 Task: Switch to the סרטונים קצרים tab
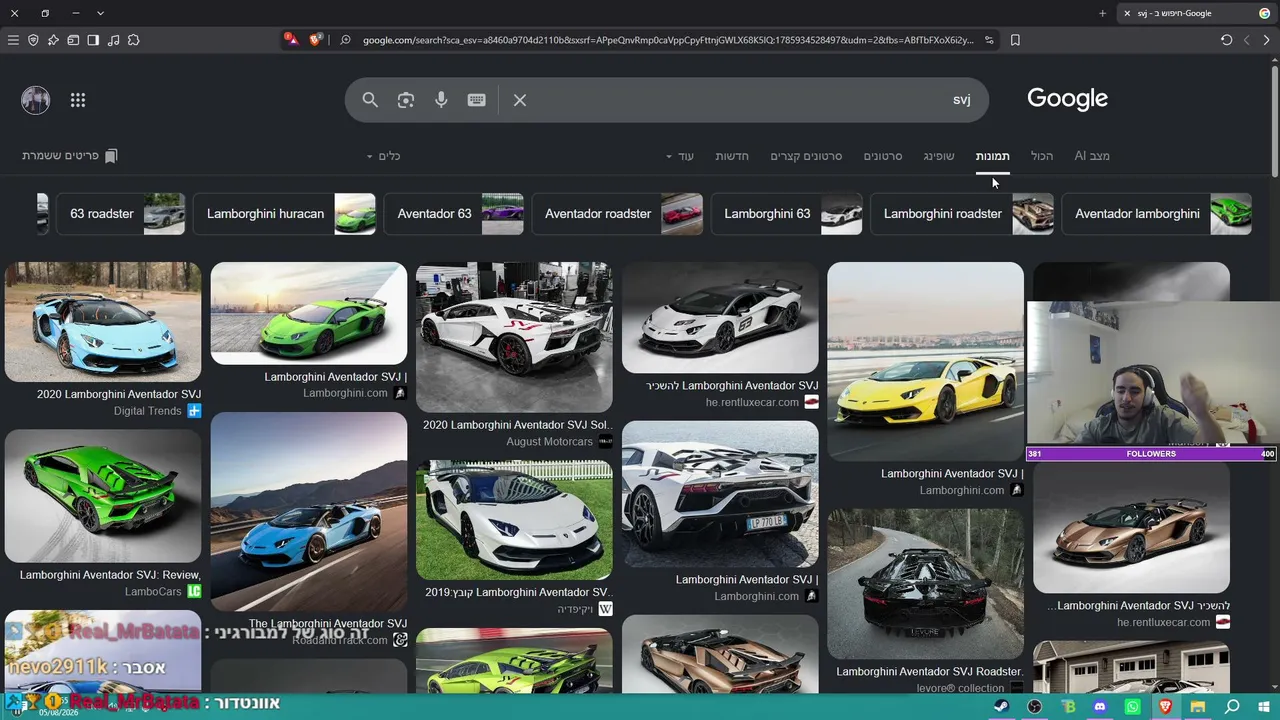(806, 156)
